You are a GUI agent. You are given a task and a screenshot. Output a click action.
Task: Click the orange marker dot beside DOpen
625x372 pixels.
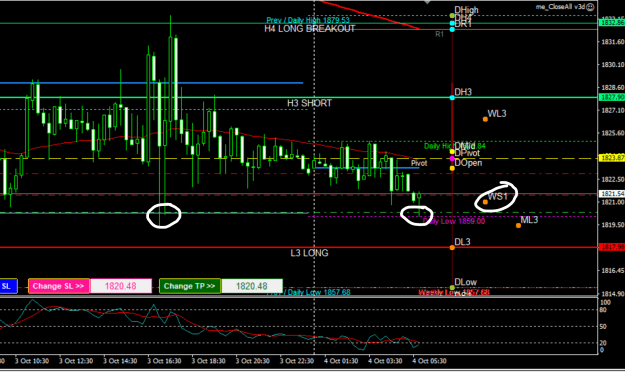(452, 168)
